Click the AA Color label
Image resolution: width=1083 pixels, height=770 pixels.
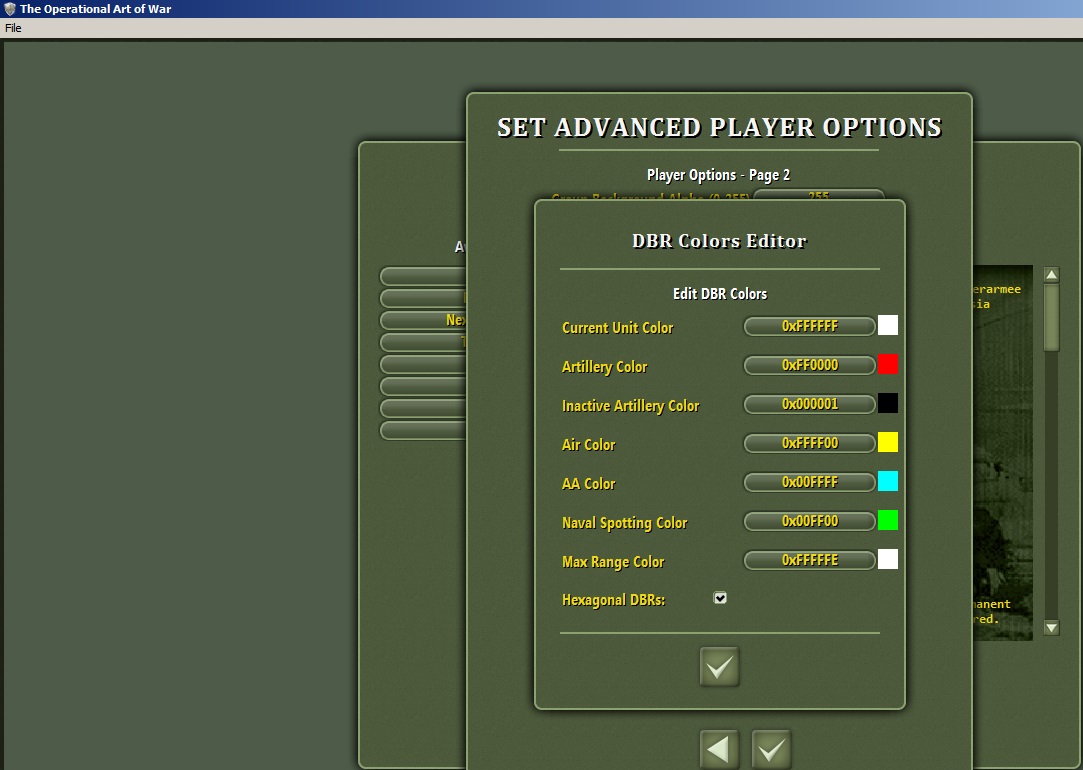588,484
